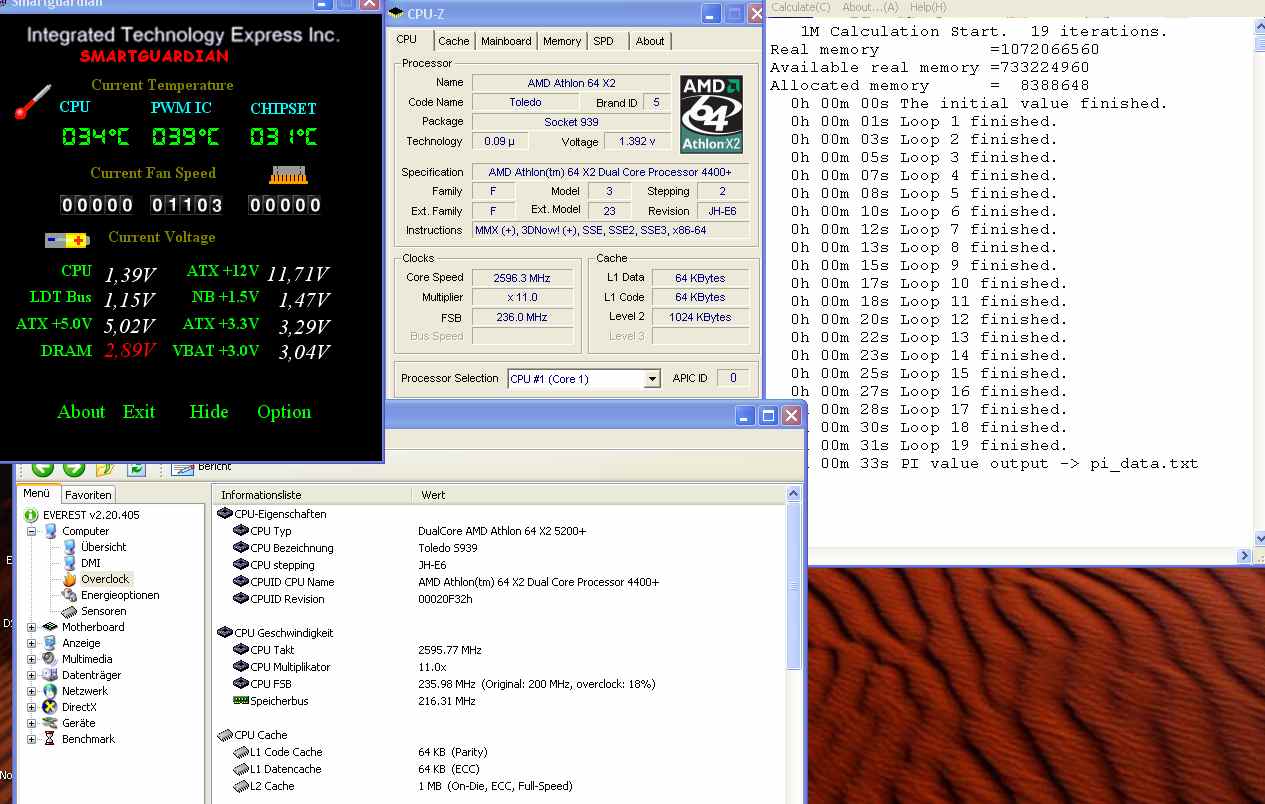The height and width of the screenshot is (804, 1265).
Task: Click the CPU Takt row in EVEREST
Action: 500,650
